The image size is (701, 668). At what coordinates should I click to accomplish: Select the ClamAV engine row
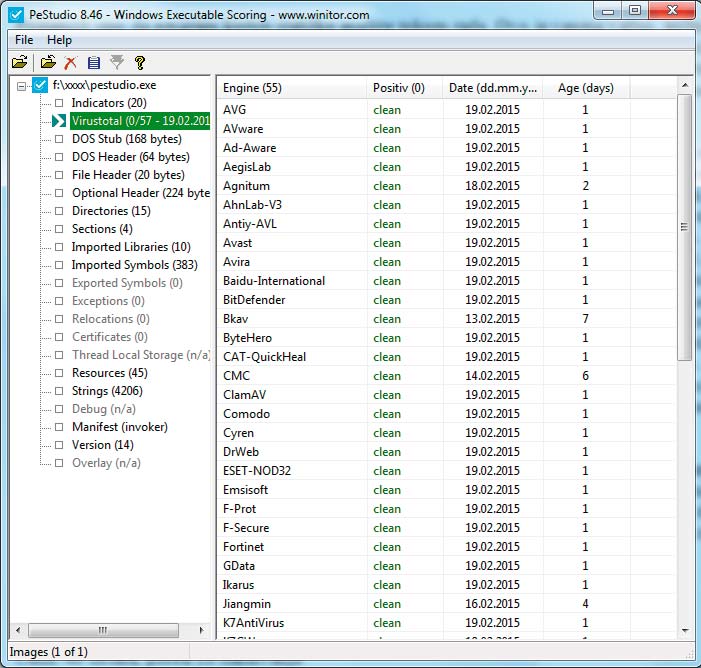click(446, 395)
